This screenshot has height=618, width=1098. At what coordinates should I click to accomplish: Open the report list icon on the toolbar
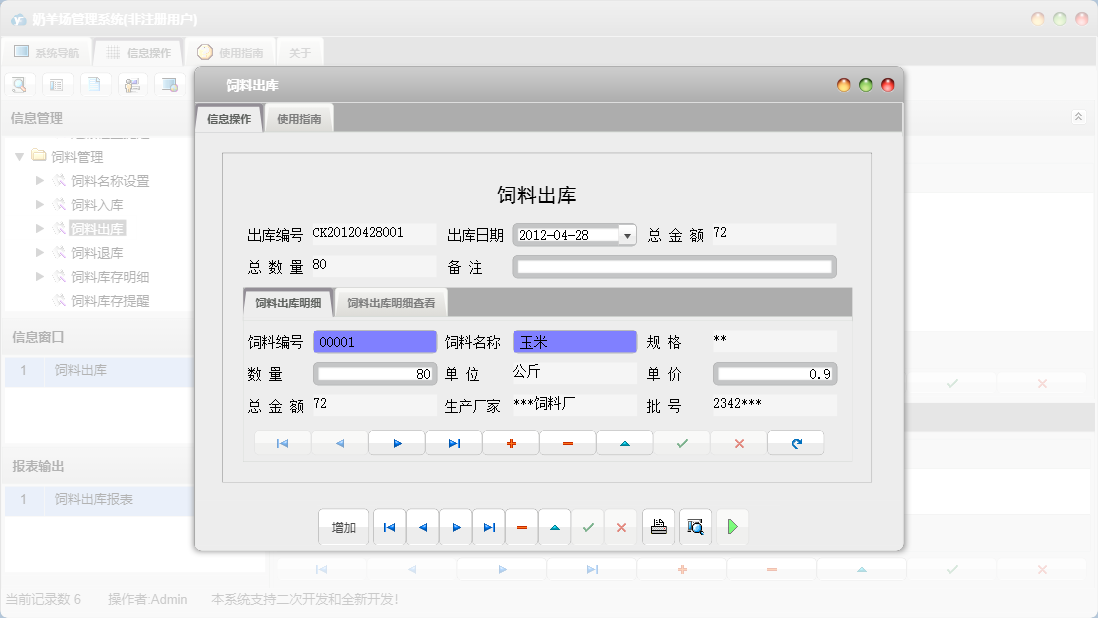click(x=57, y=84)
